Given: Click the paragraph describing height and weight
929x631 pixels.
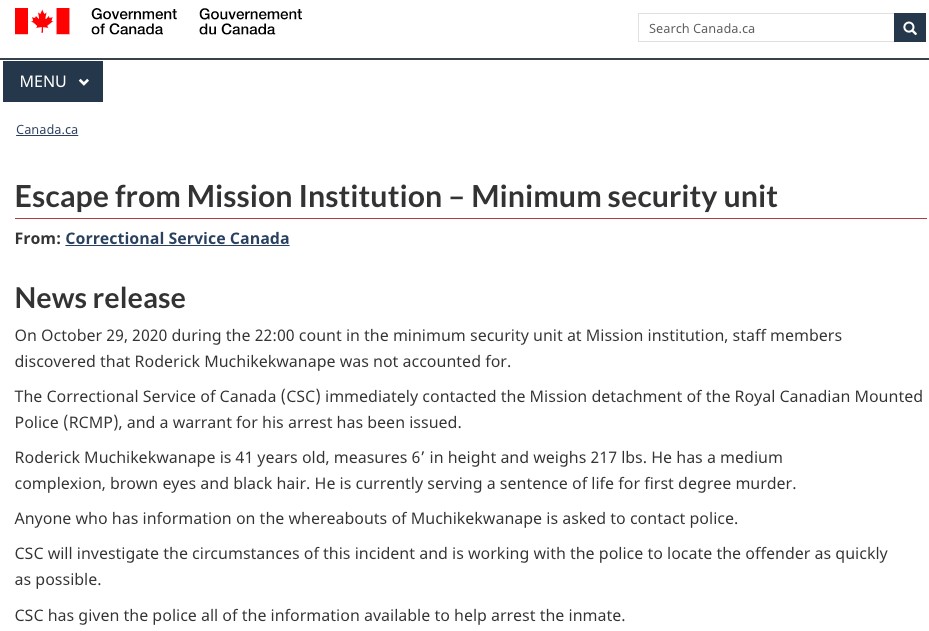Looking at the screenshot, I should [405, 470].
